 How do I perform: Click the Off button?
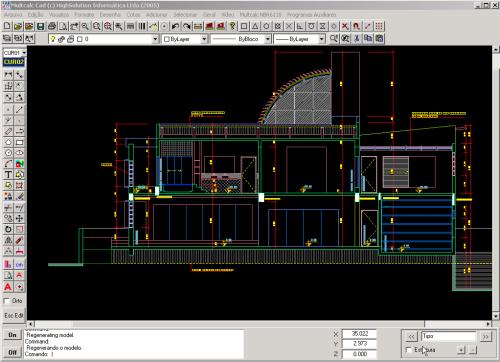click(x=12, y=352)
